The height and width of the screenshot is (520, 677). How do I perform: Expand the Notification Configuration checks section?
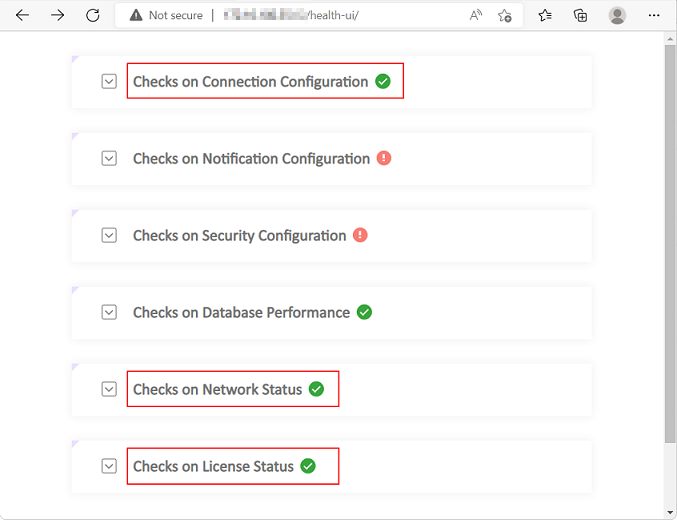tap(110, 159)
